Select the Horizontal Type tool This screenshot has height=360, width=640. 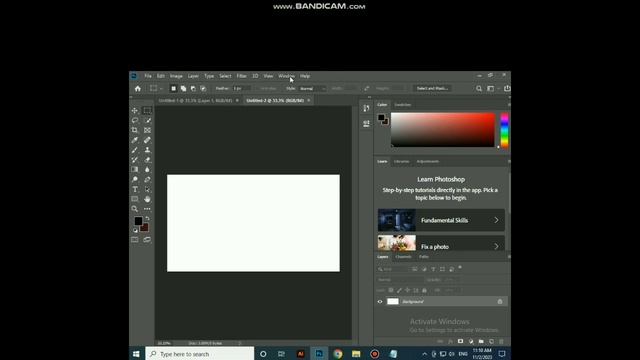coord(135,189)
